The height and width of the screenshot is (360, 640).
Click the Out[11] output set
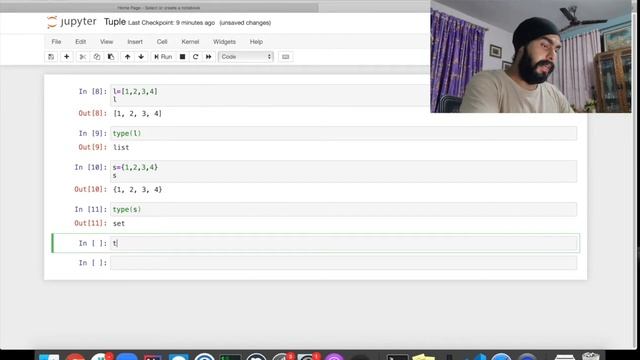click(119, 223)
